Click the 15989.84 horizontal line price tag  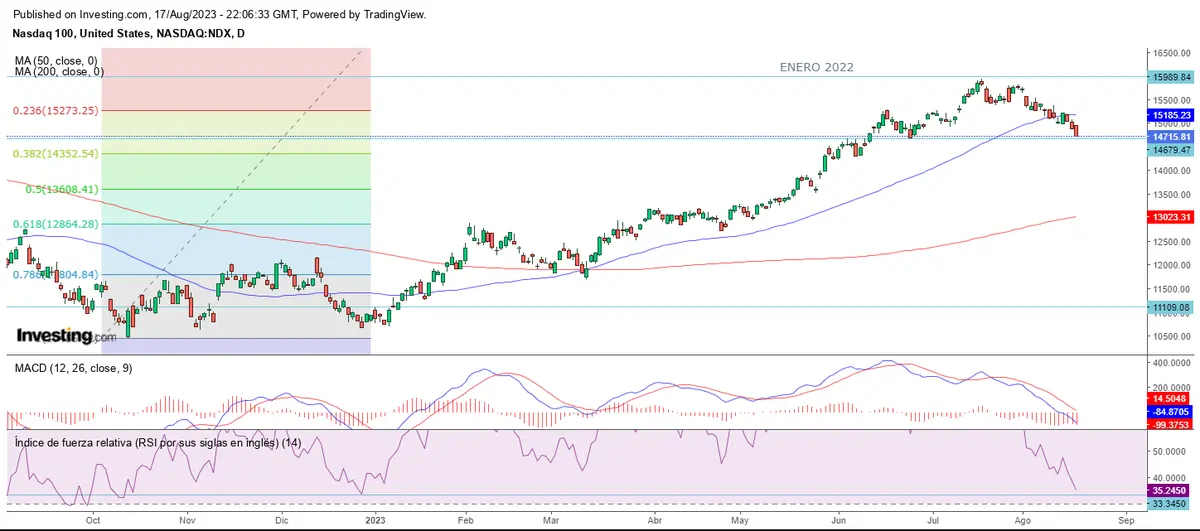(x=1172, y=77)
